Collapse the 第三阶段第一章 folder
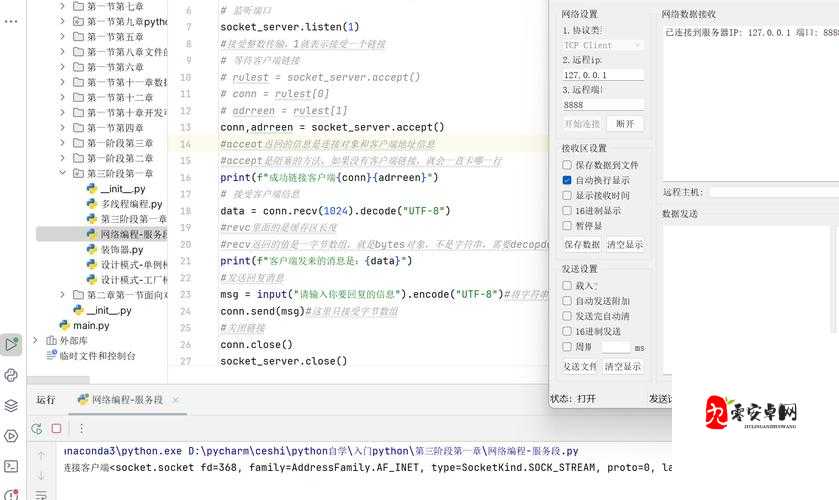This screenshot has height=500, width=839. tap(63, 173)
